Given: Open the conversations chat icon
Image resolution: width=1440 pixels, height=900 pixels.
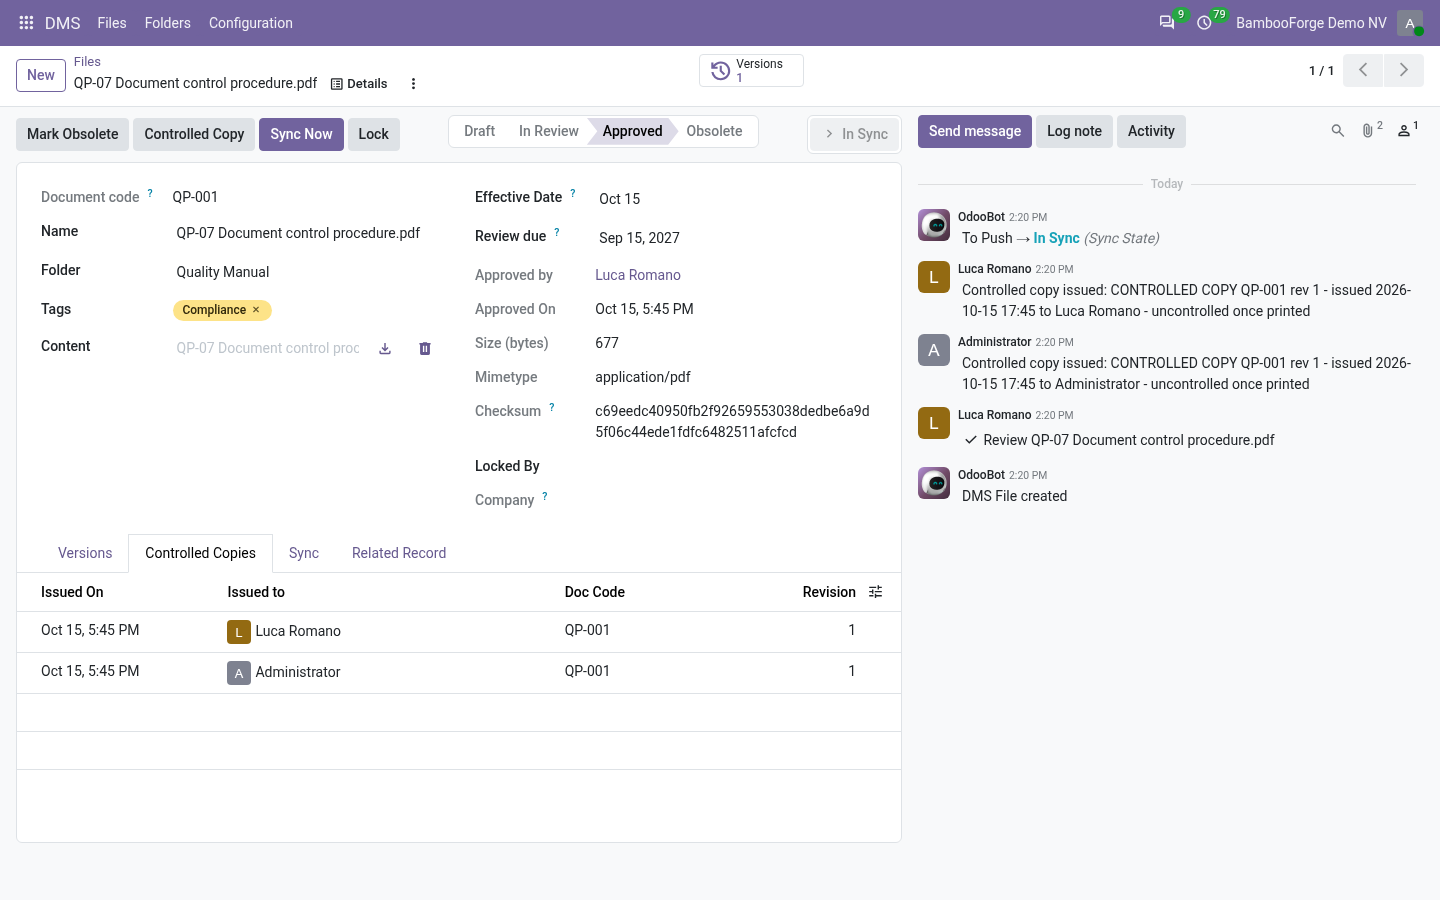Looking at the screenshot, I should point(1167,23).
